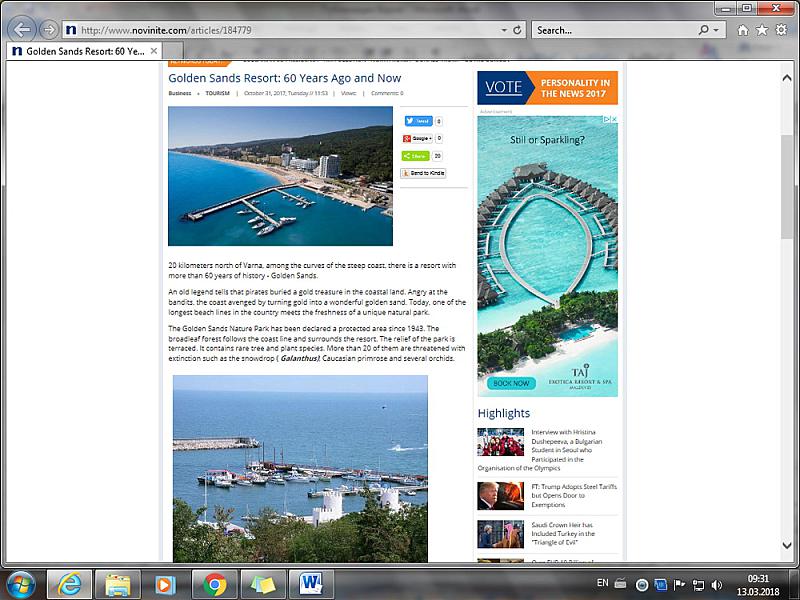The width and height of the screenshot is (800, 600).
Task: Click the Business category link
Action: tap(180, 93)
